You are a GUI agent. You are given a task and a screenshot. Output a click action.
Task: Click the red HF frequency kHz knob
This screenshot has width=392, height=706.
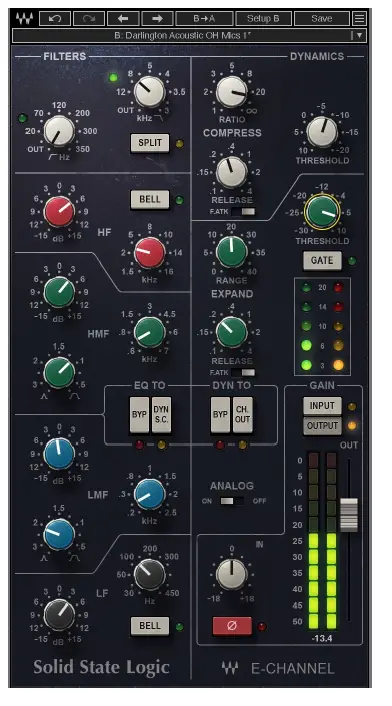(x=149, y=252)
